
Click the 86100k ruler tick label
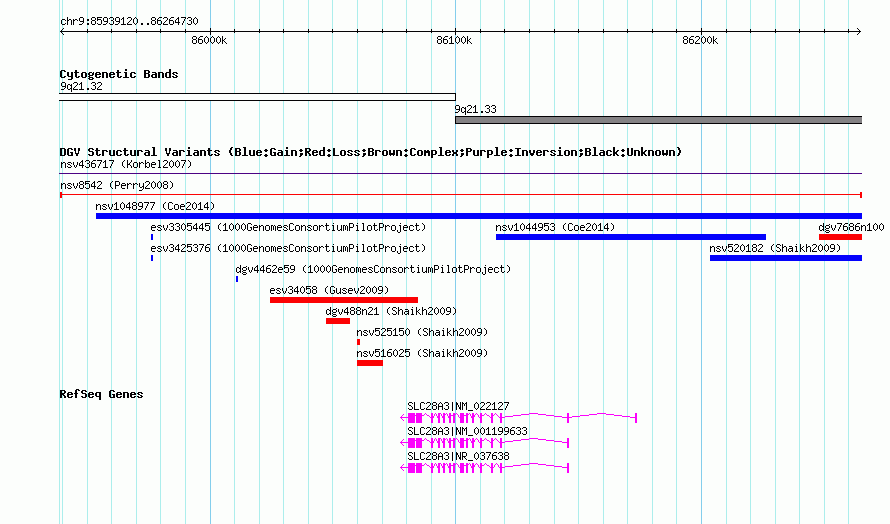tap(454, 40)
